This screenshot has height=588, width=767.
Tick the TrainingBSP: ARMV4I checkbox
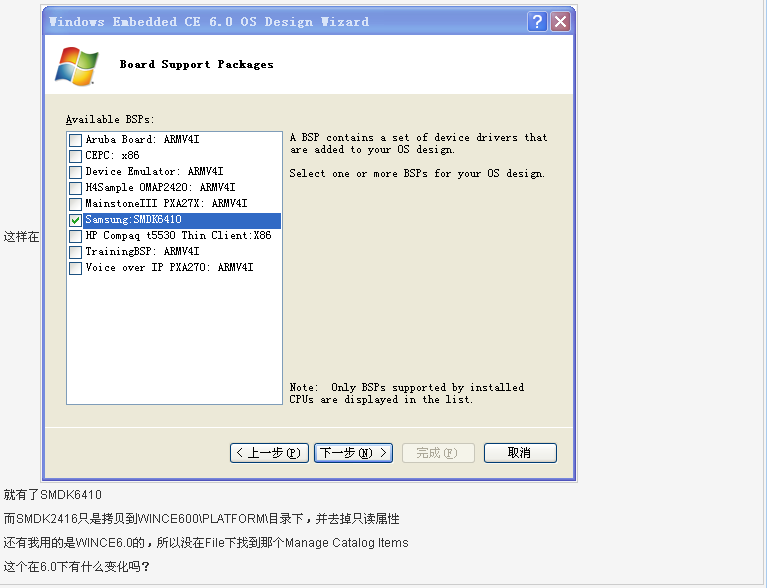coord(75,252)
